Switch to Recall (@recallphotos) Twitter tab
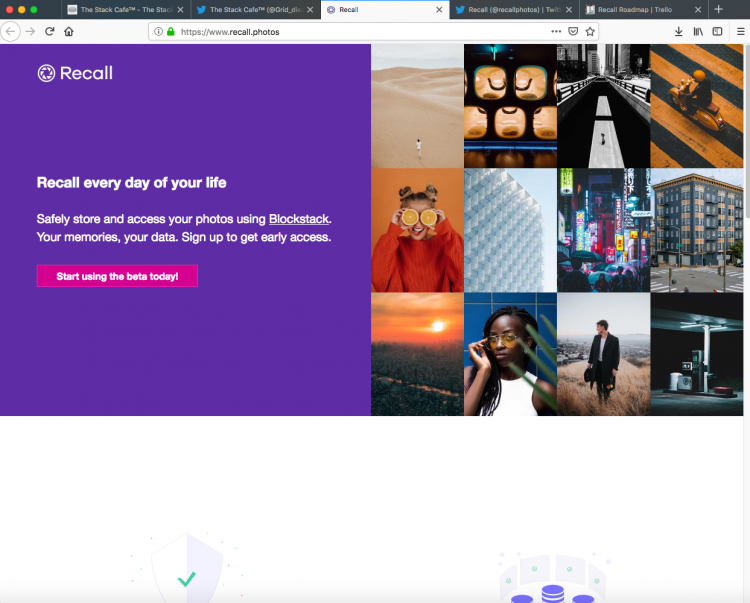 click(x=514, y=10)
